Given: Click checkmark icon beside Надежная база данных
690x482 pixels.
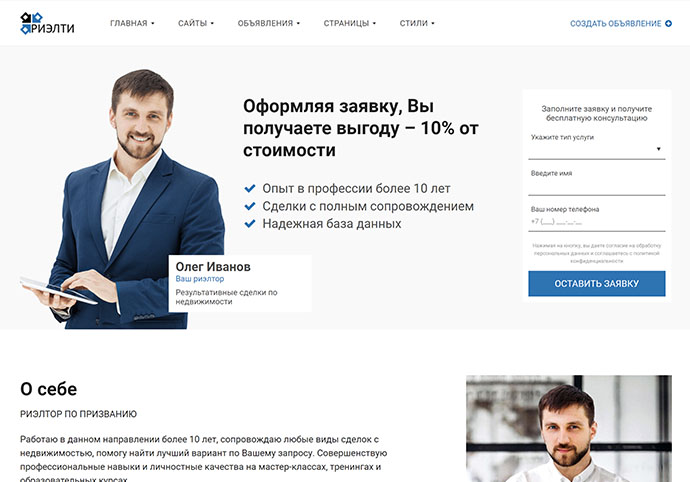Looking at the screenshot, I should coord(250,224).
